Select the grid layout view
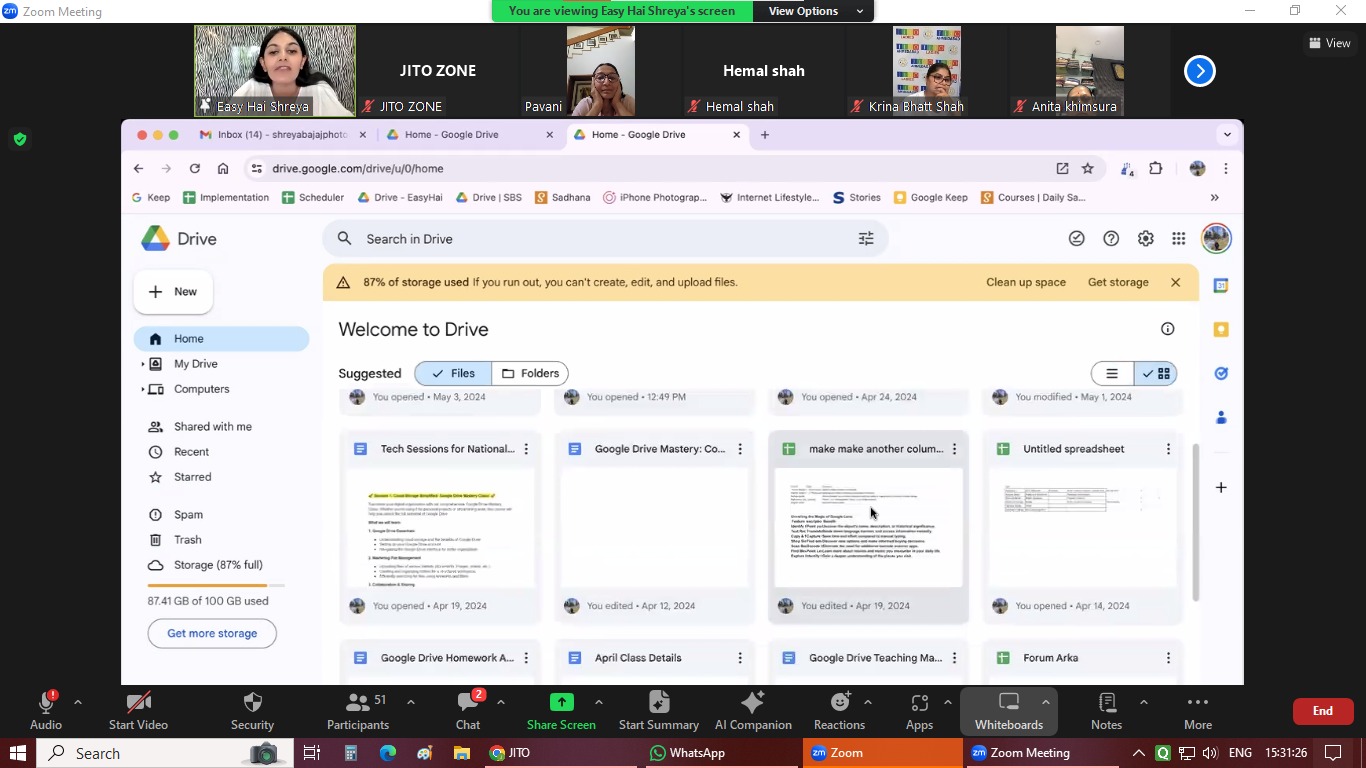 pos(1156,373)
